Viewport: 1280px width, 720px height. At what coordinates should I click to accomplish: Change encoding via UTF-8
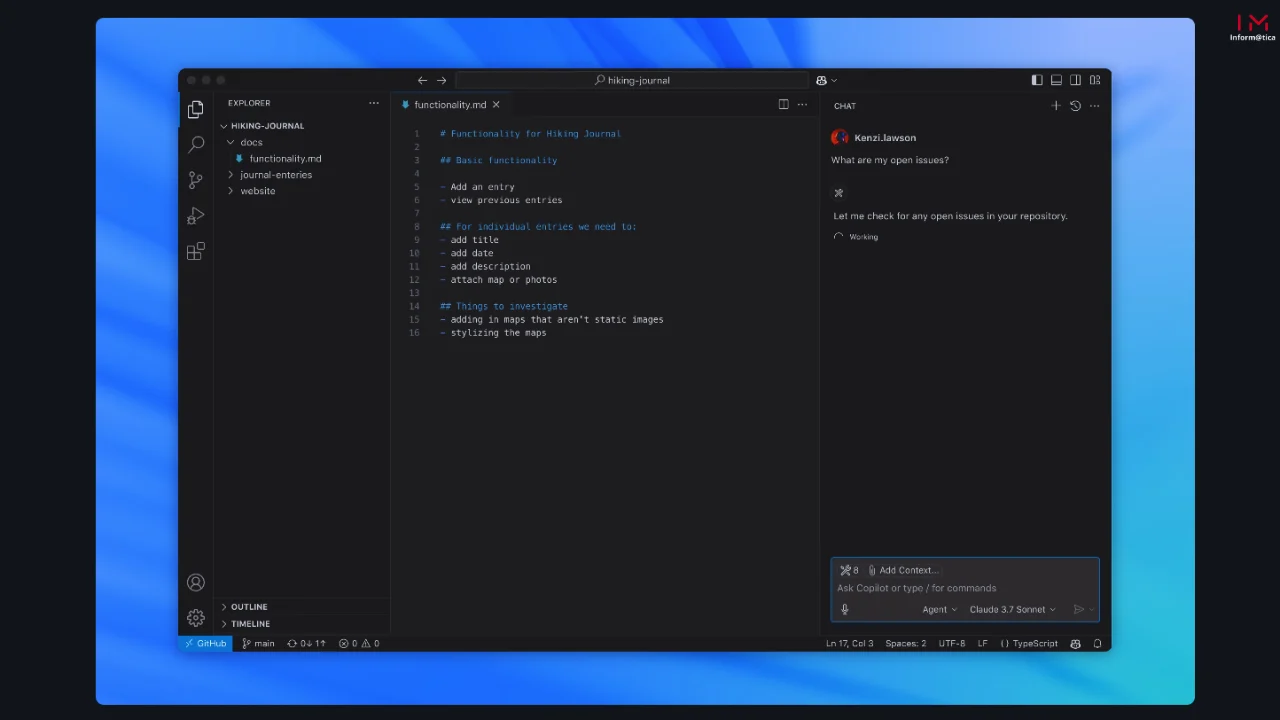(951, 643)
